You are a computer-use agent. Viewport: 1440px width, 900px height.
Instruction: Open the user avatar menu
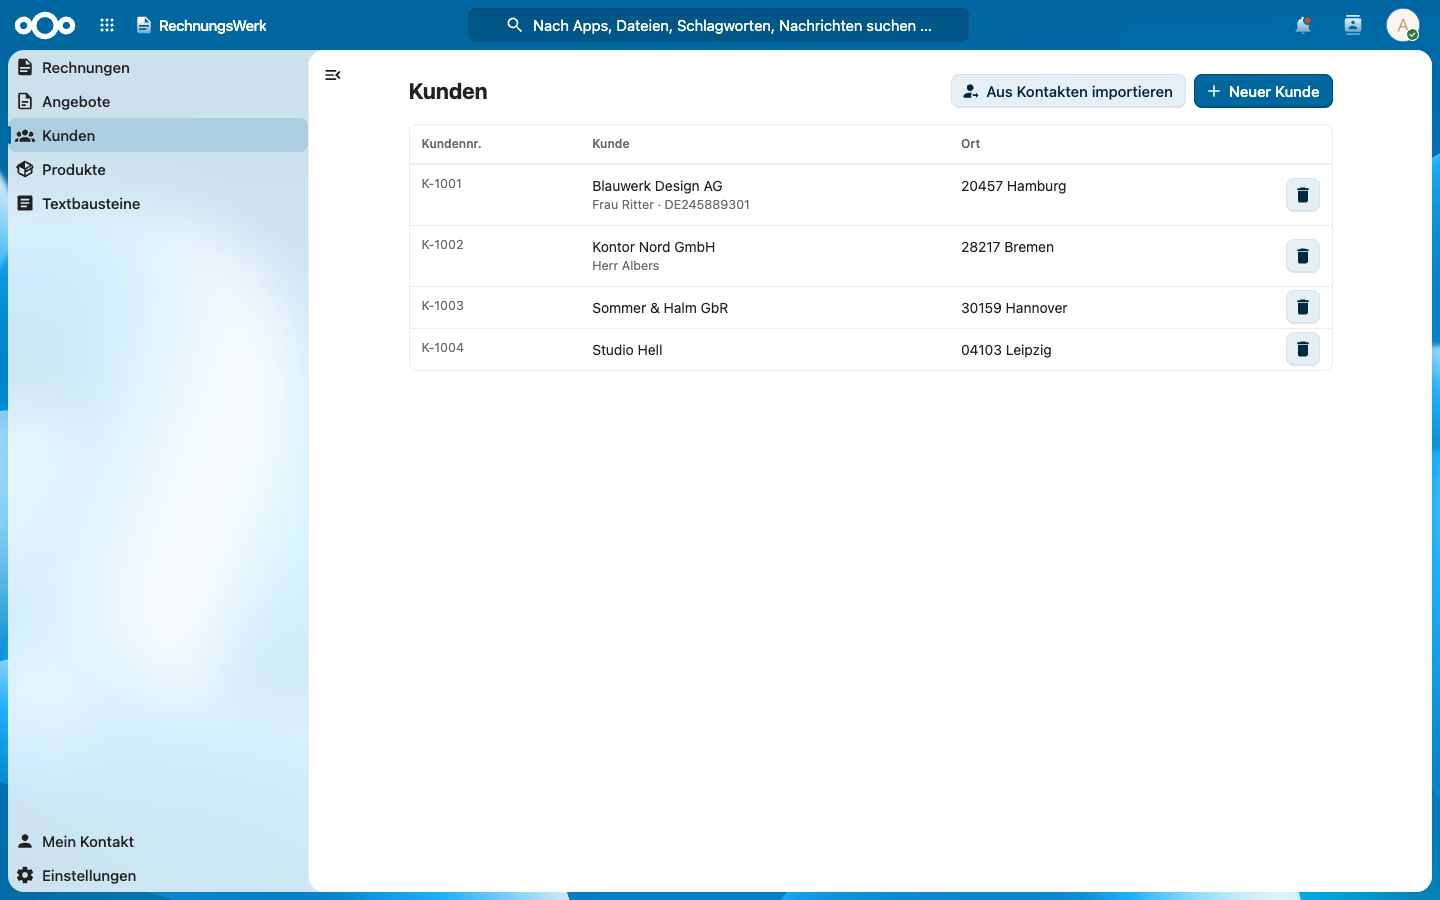coord(1403,25)
